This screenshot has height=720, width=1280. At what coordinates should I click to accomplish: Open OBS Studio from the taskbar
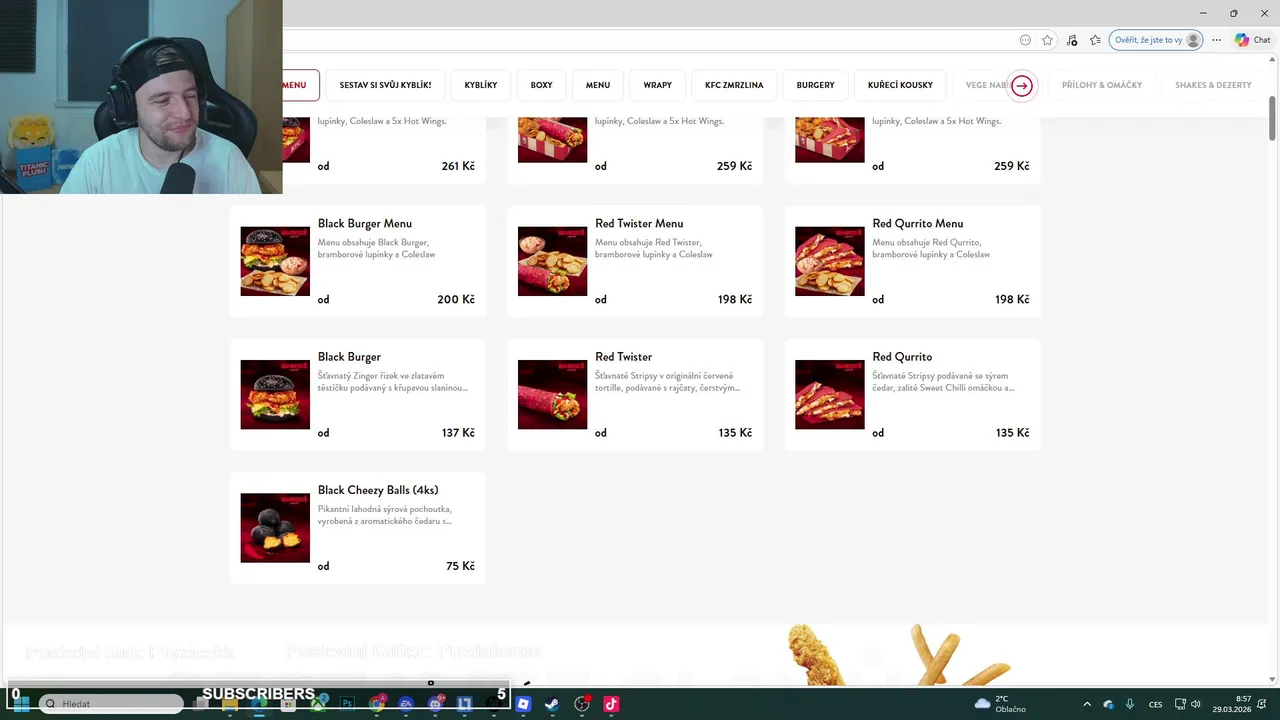(x=582, y=704)
